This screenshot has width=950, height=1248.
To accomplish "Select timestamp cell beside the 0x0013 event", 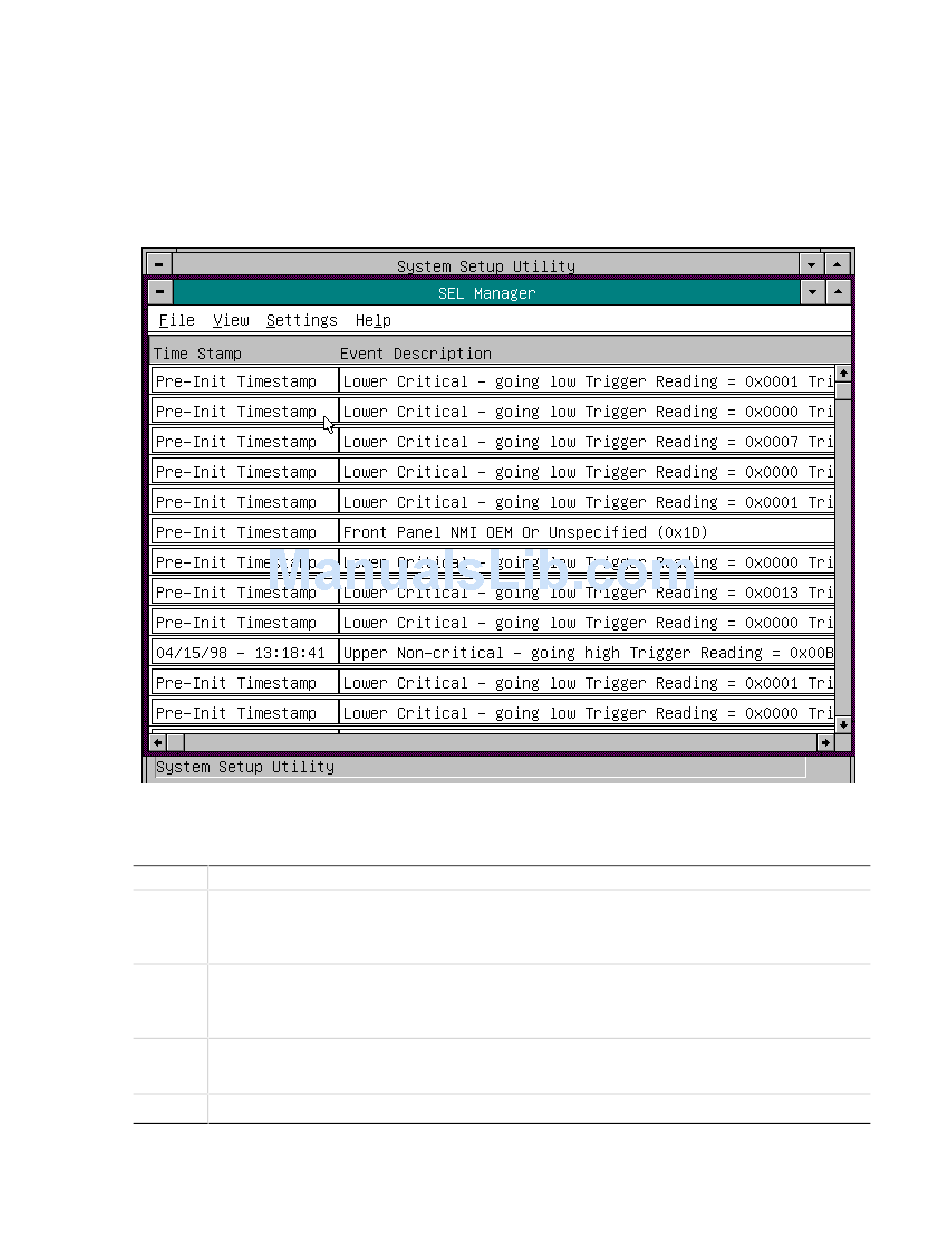I will [245, 592].
